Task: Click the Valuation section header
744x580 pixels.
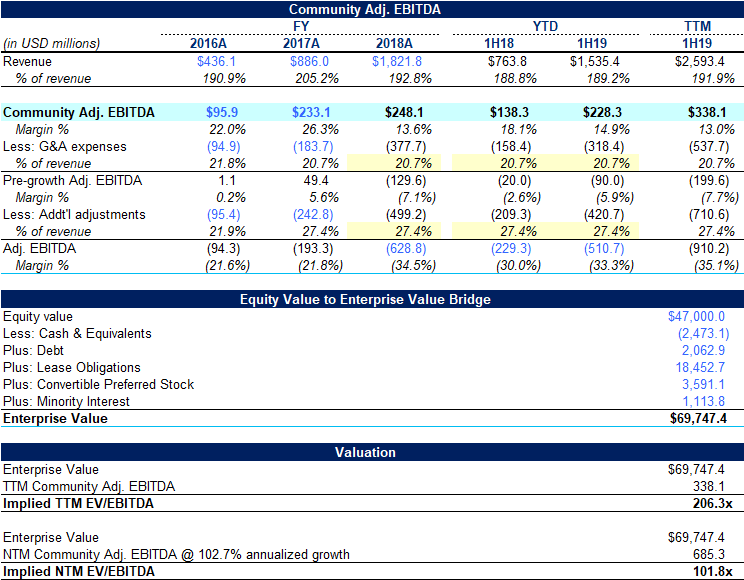Action: [x=372, y=452]
